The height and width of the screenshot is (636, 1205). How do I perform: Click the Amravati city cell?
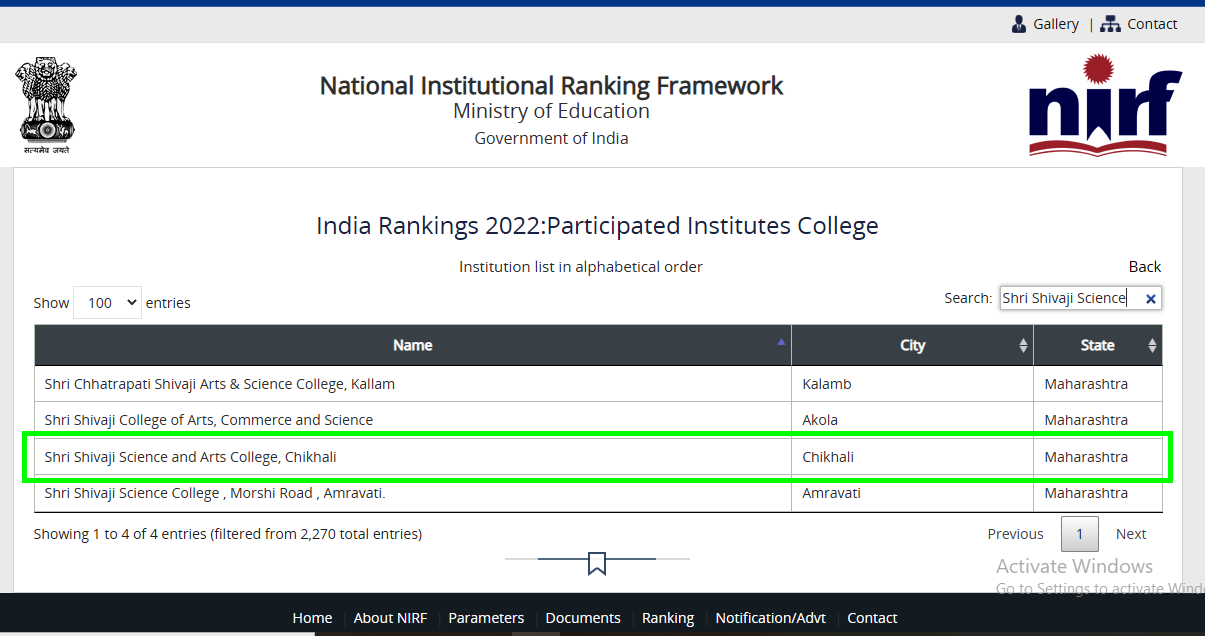pos(912,493)
